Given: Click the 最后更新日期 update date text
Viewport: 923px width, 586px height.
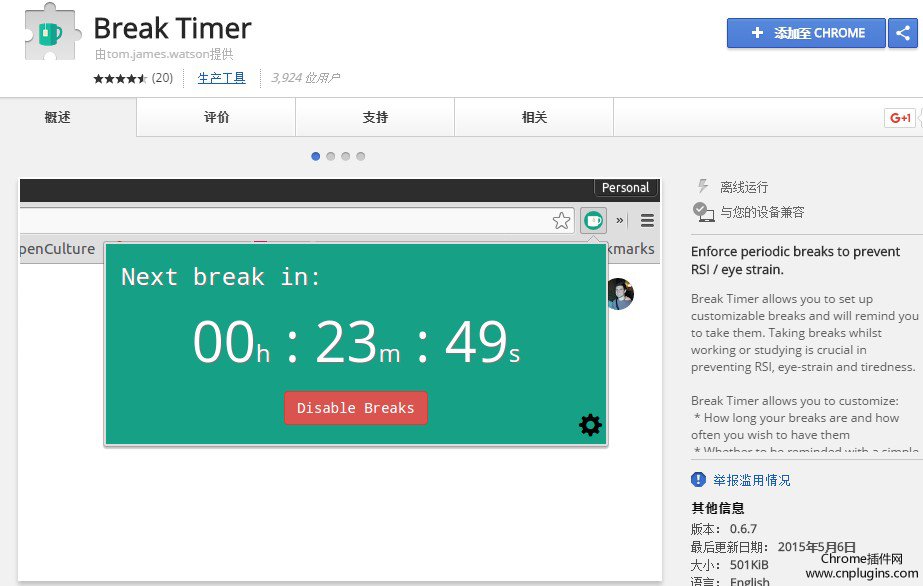Looking at the screenshot, I should click(773, 547).
